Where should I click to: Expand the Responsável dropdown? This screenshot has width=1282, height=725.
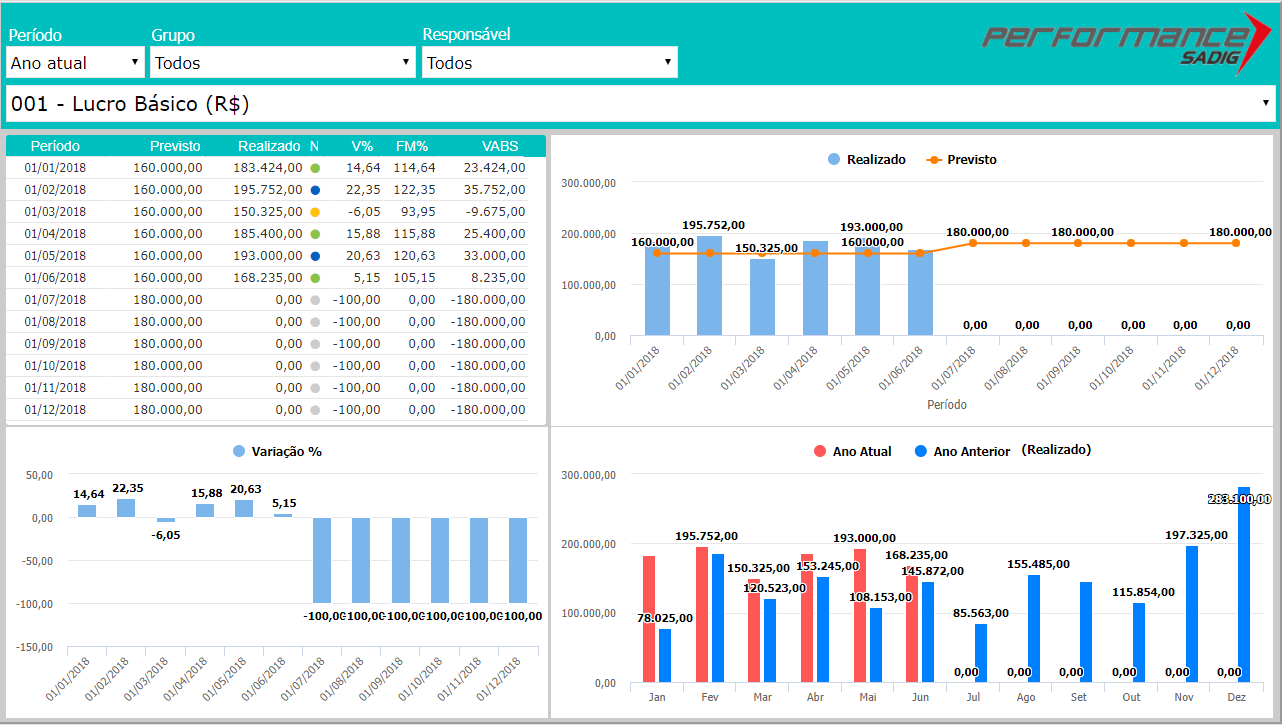549,63
